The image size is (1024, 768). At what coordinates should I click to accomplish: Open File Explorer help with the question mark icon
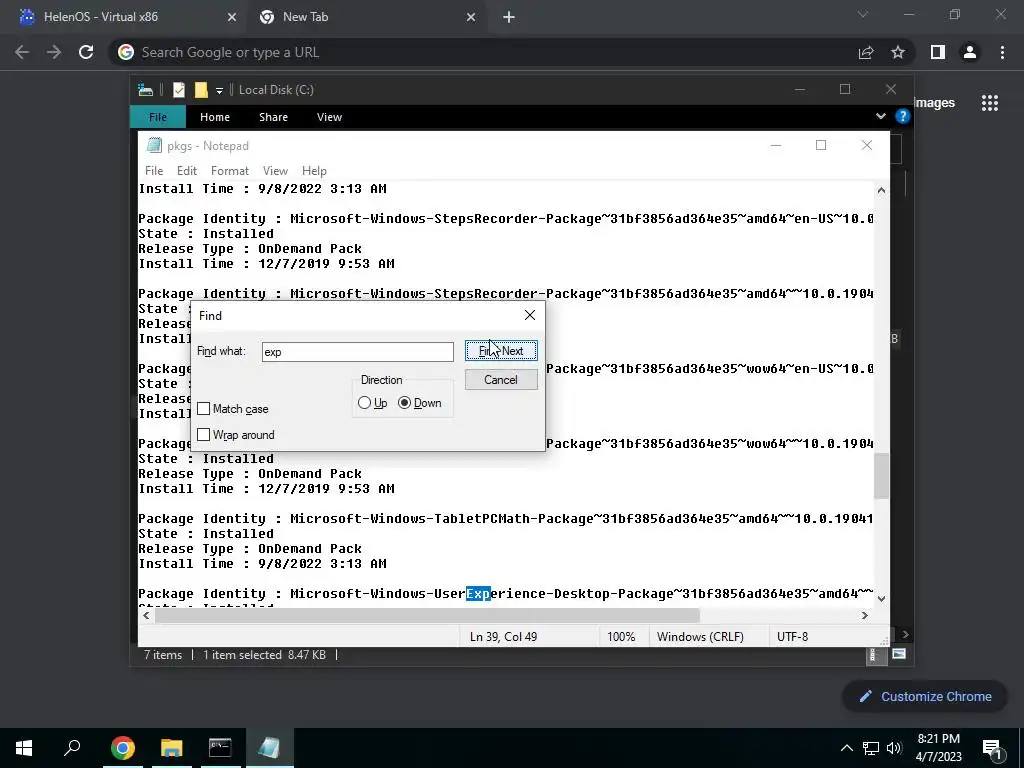point(903,116)
